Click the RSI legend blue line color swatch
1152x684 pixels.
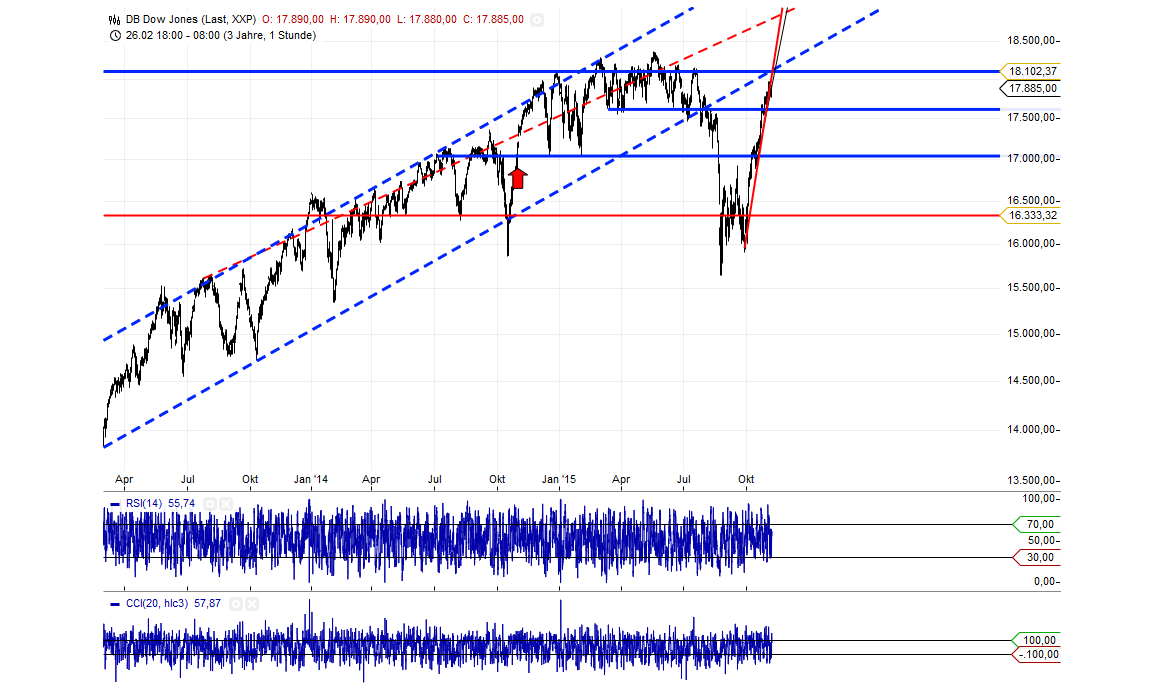pos(115,503)
